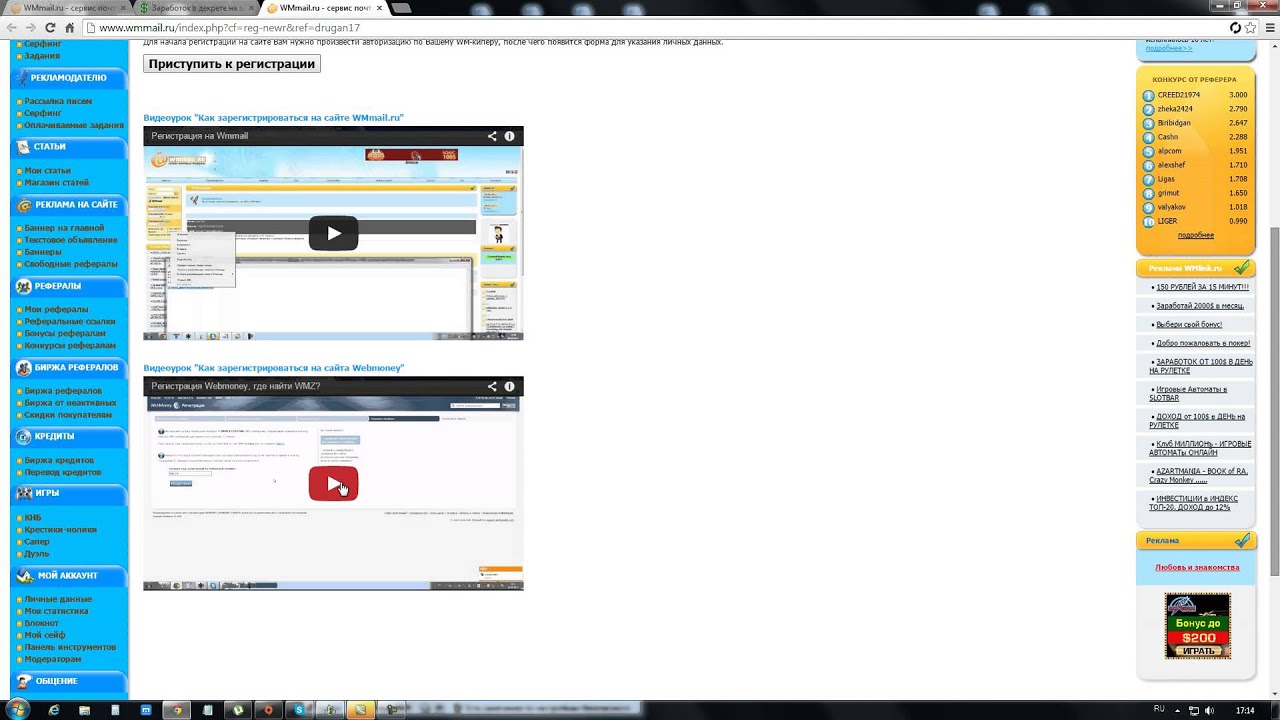Click the RU language indicator
The height and width of the screenshot is (720, 1280).
[1159, 709]
